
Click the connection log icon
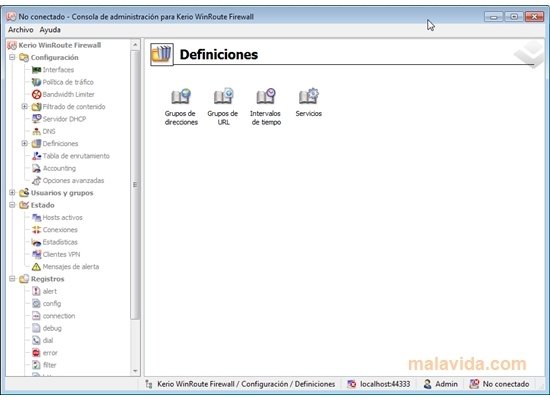click(36, 316)
